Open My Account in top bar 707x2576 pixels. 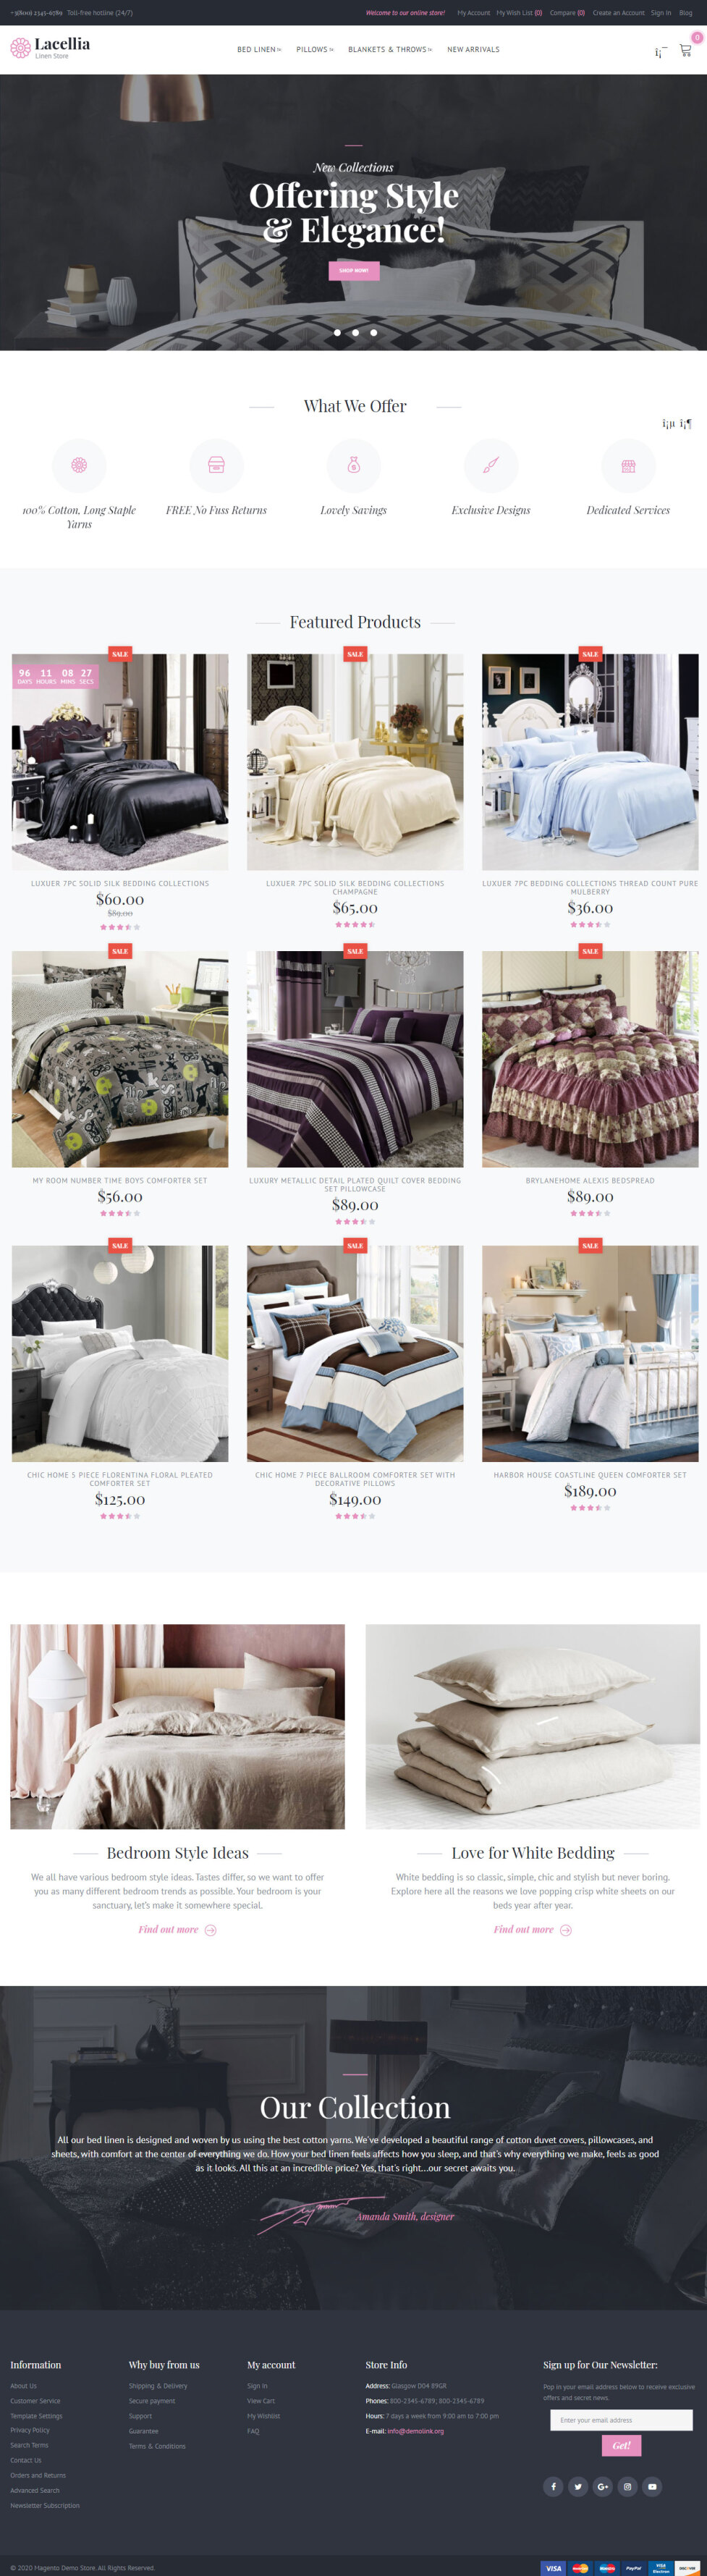[x=474, y=13]
